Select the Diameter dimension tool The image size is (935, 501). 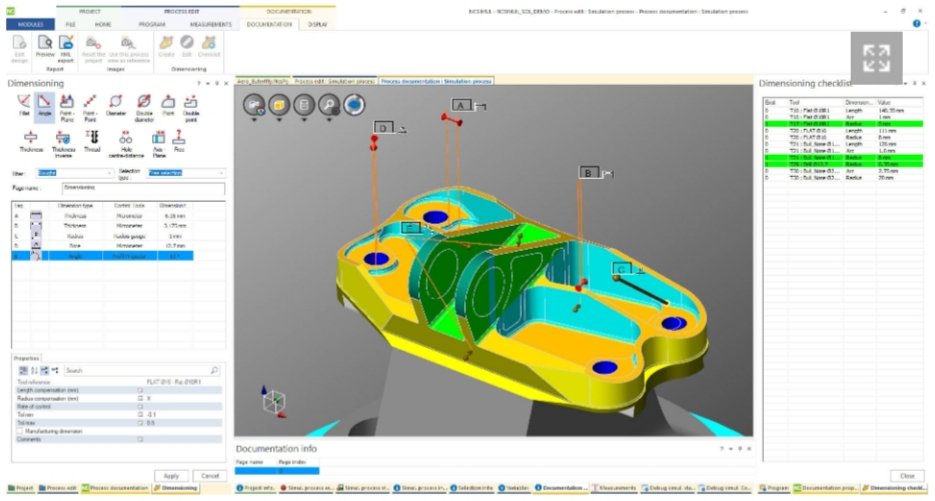click(116, 105)
